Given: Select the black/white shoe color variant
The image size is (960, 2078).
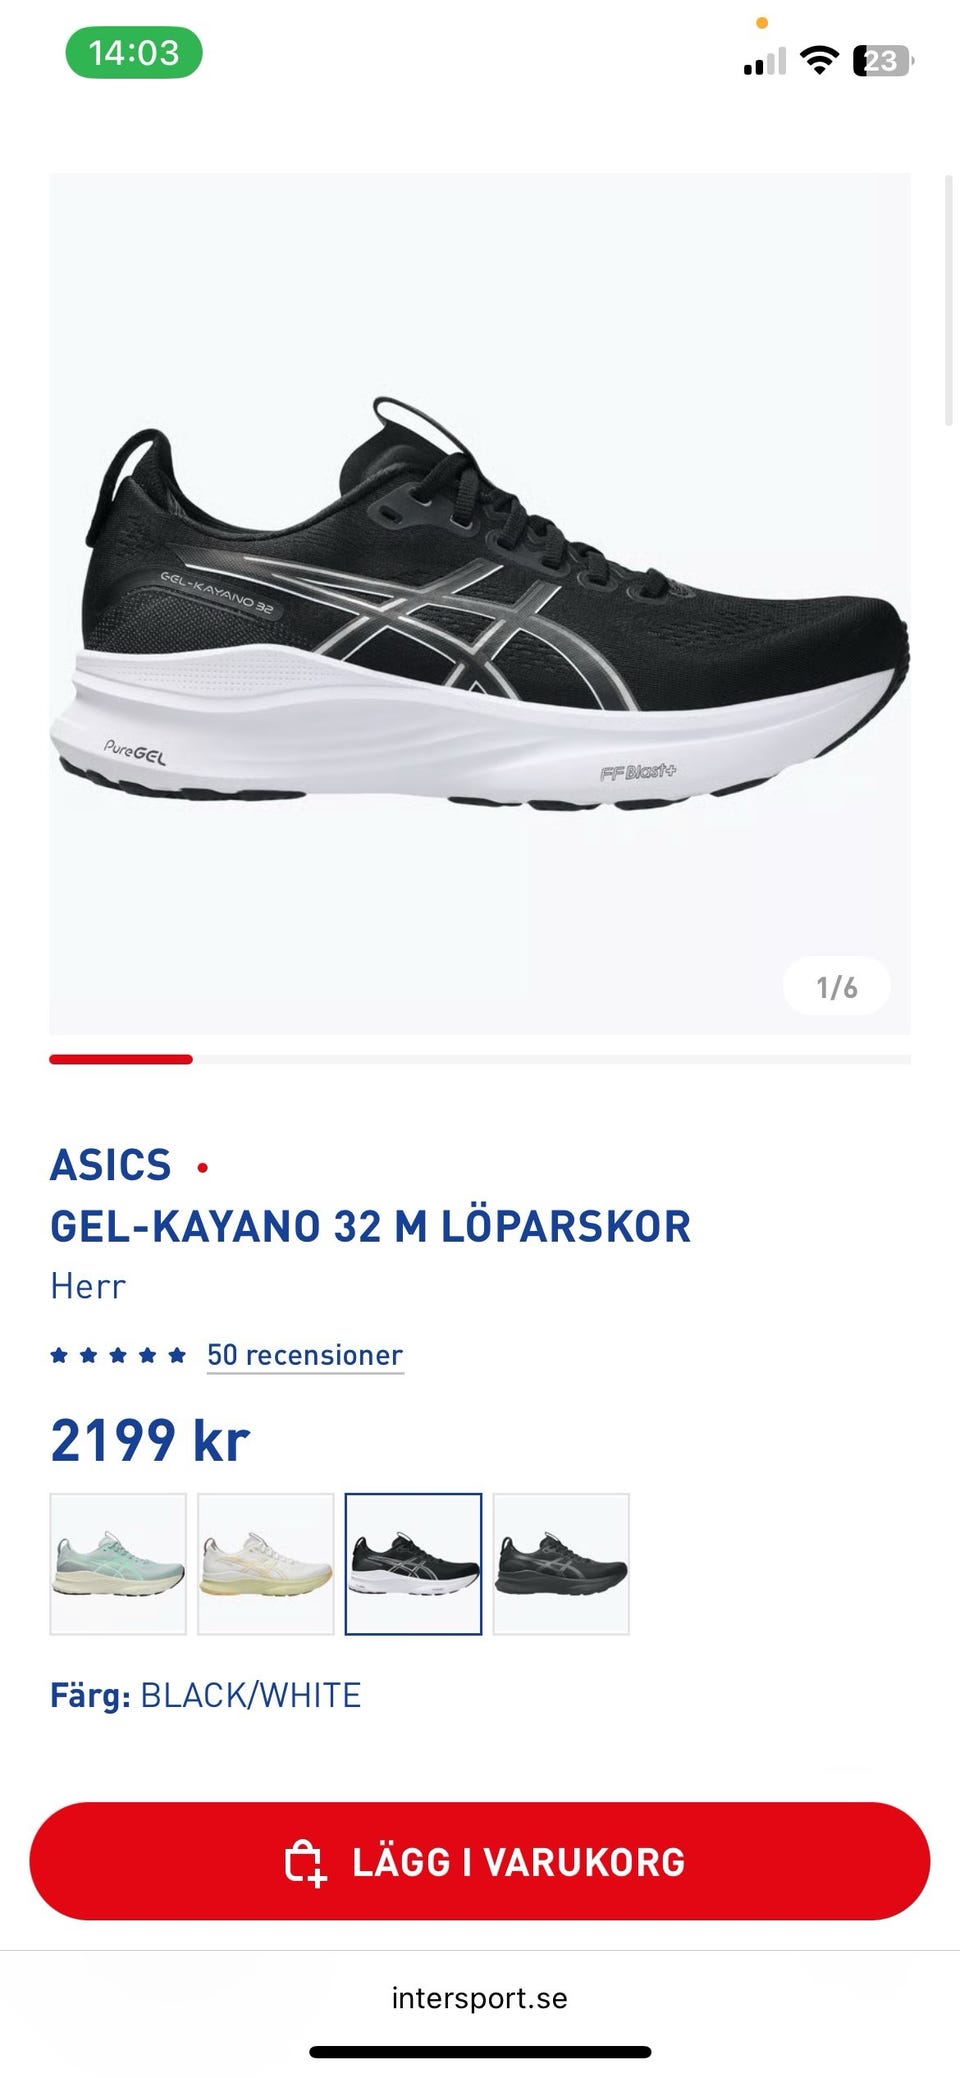Looking at the screenshot, I should point(413,1564).
